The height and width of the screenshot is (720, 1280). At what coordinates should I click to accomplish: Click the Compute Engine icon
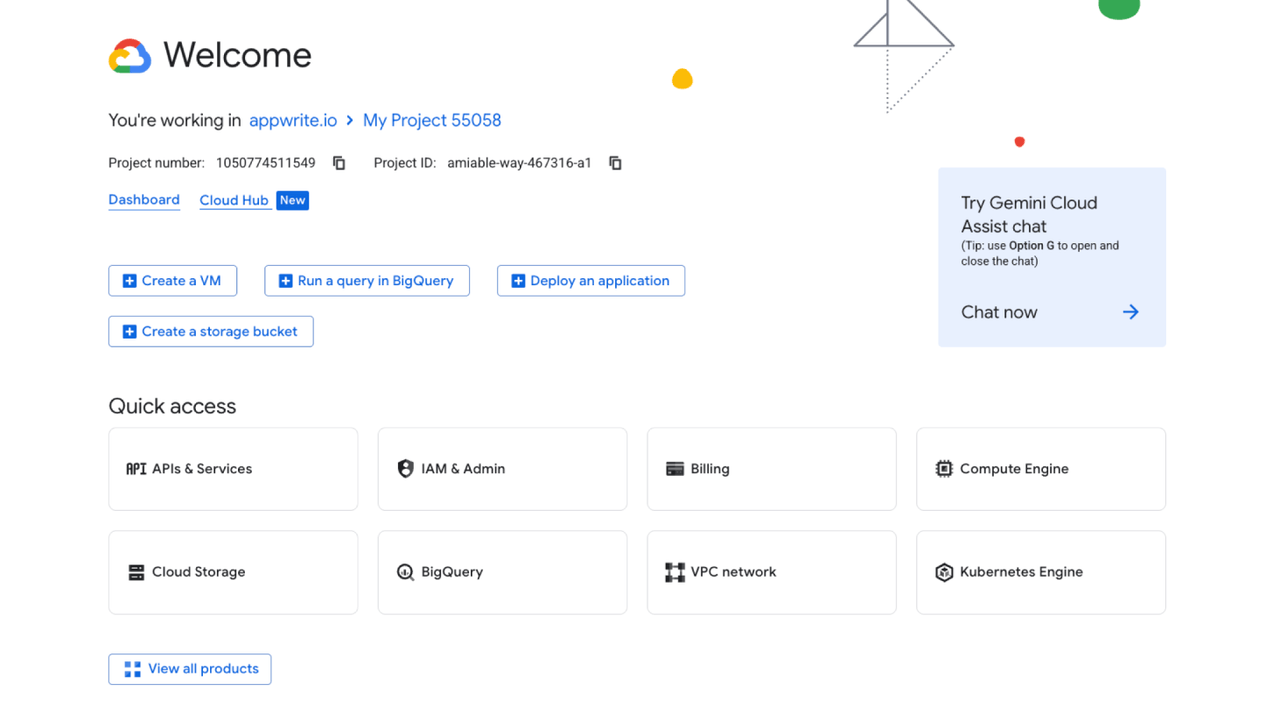point(944,468)
